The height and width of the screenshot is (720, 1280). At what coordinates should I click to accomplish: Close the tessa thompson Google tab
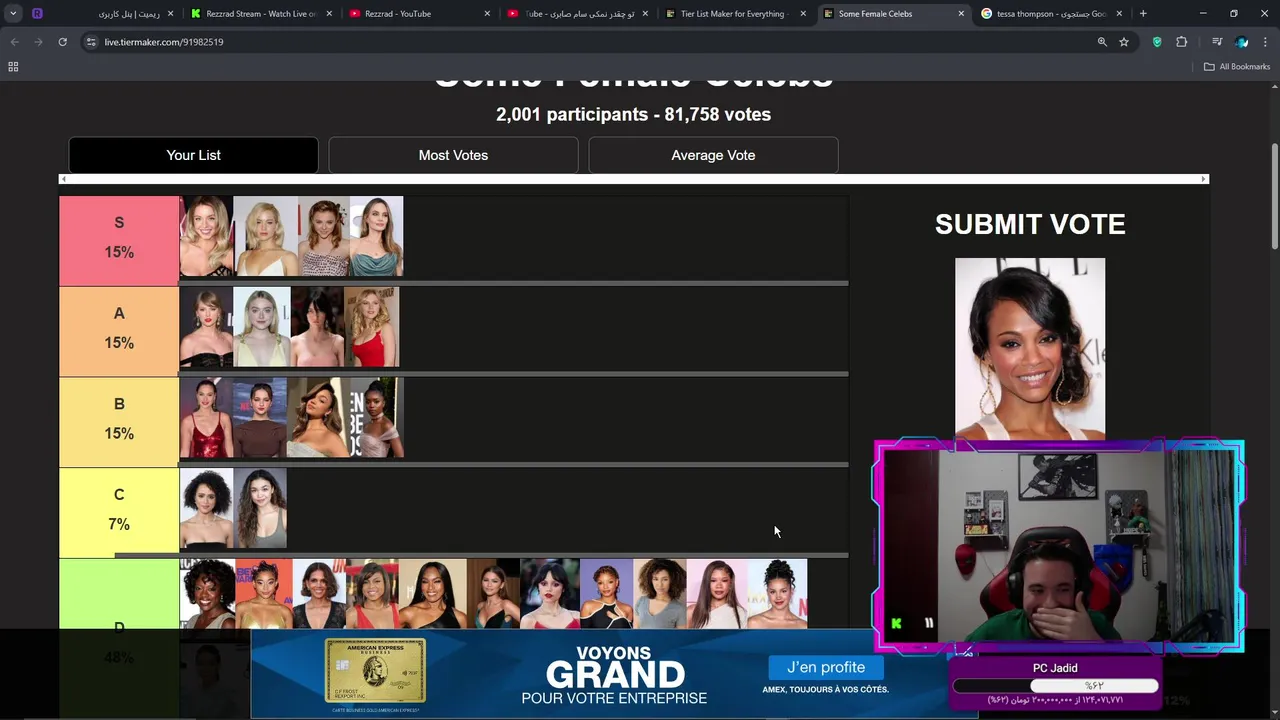pos(1119,14)
